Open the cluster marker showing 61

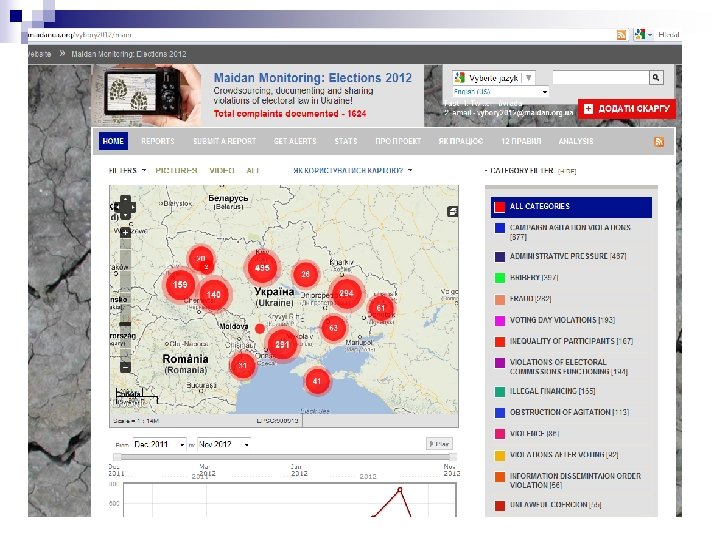tap(381, 308)
